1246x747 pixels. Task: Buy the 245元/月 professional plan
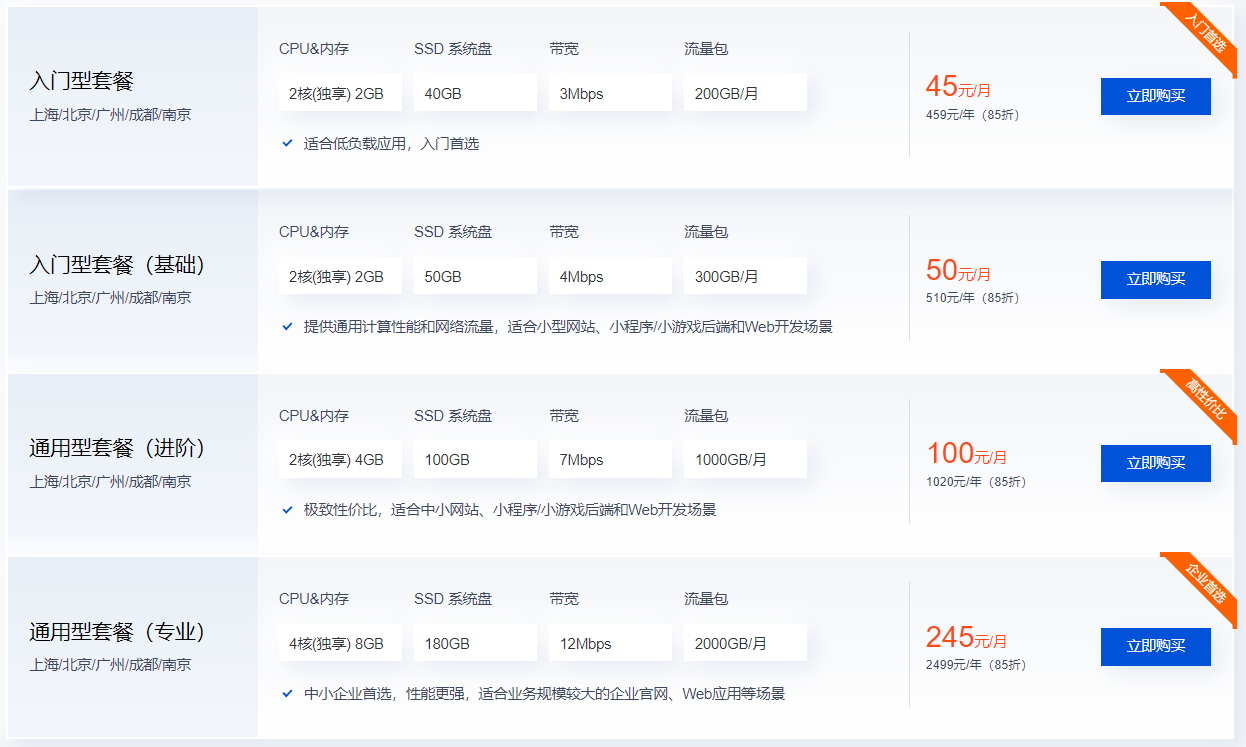(1155, 646)
